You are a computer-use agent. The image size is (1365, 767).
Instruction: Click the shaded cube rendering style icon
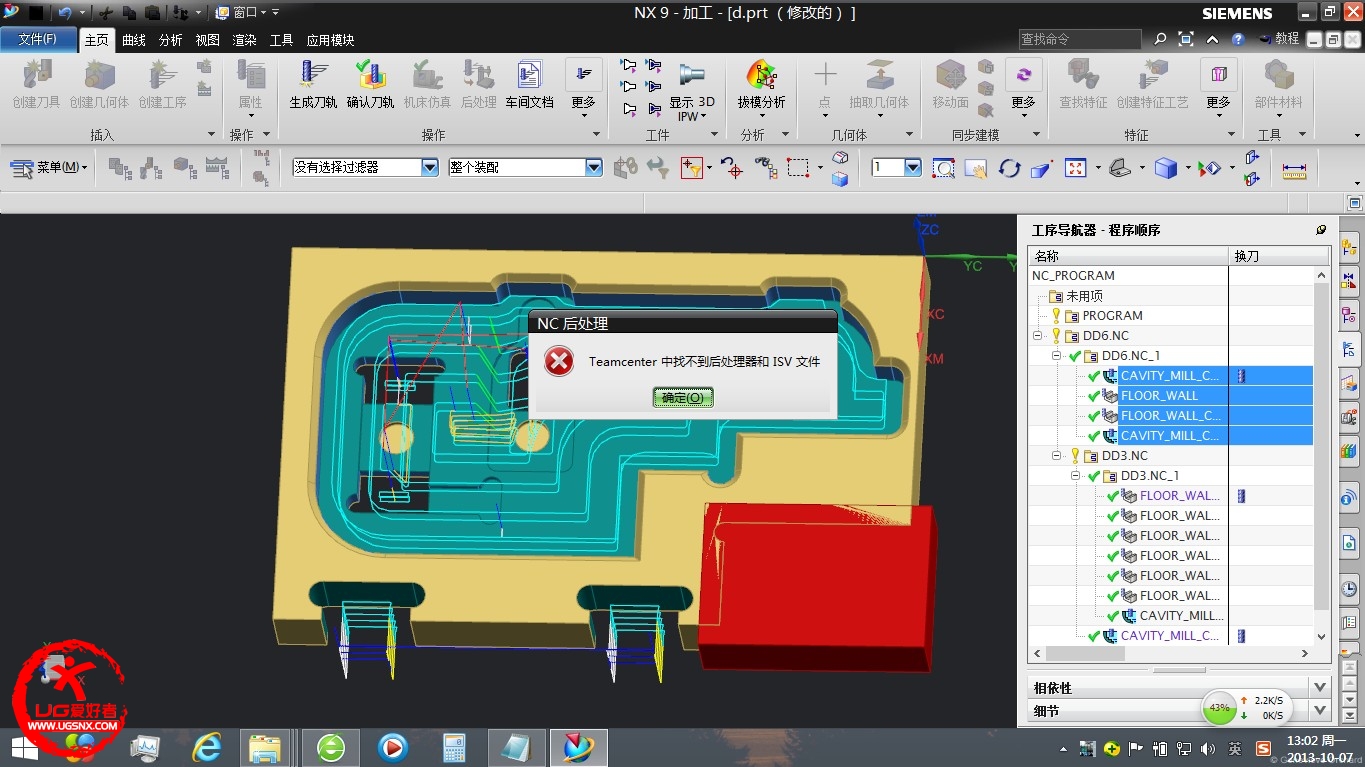coord(1165,168)
